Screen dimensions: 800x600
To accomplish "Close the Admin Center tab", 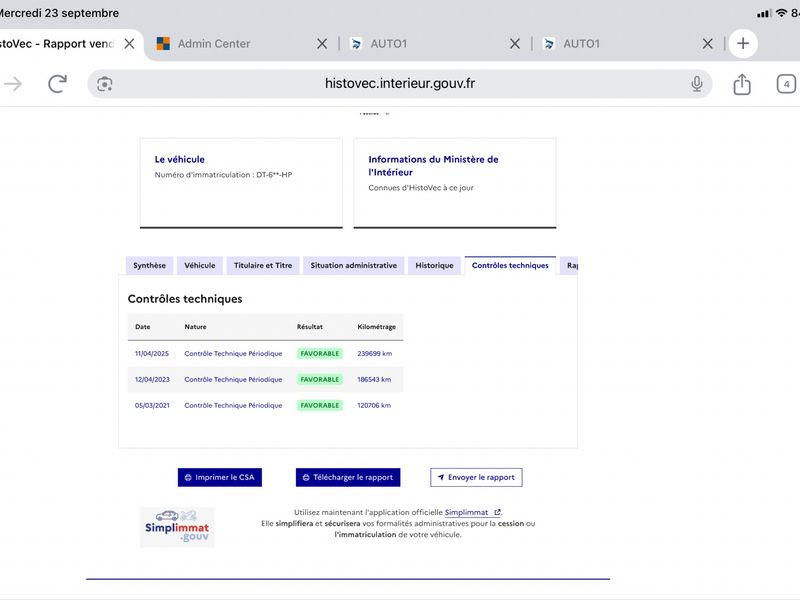I will 322,44.
